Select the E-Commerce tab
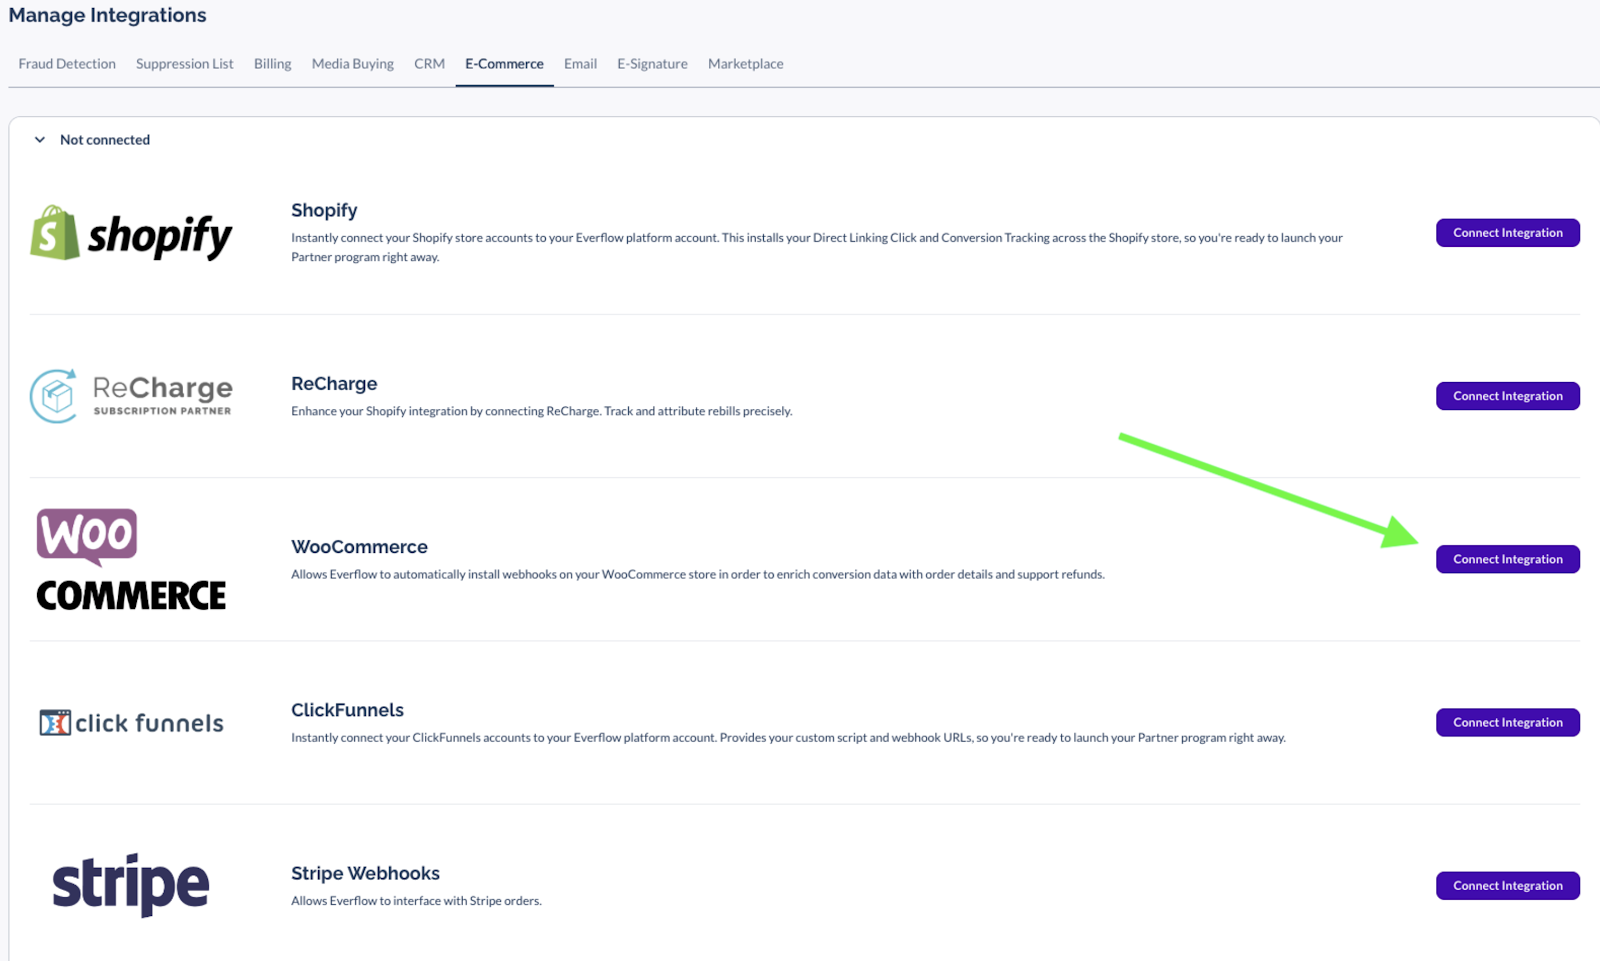1600x961 pixels. click(x=504, y=64)
